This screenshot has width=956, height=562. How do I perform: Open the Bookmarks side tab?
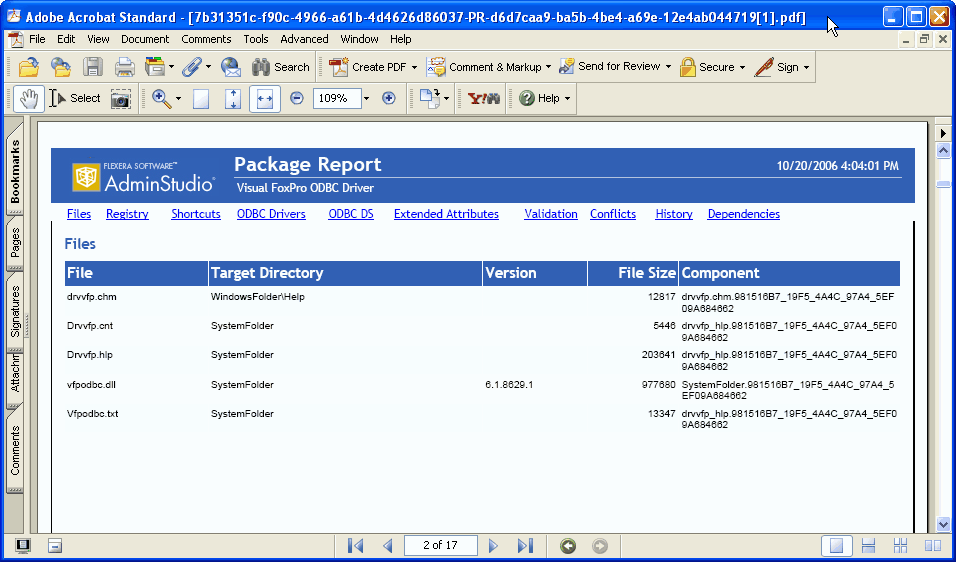[15, 172]
